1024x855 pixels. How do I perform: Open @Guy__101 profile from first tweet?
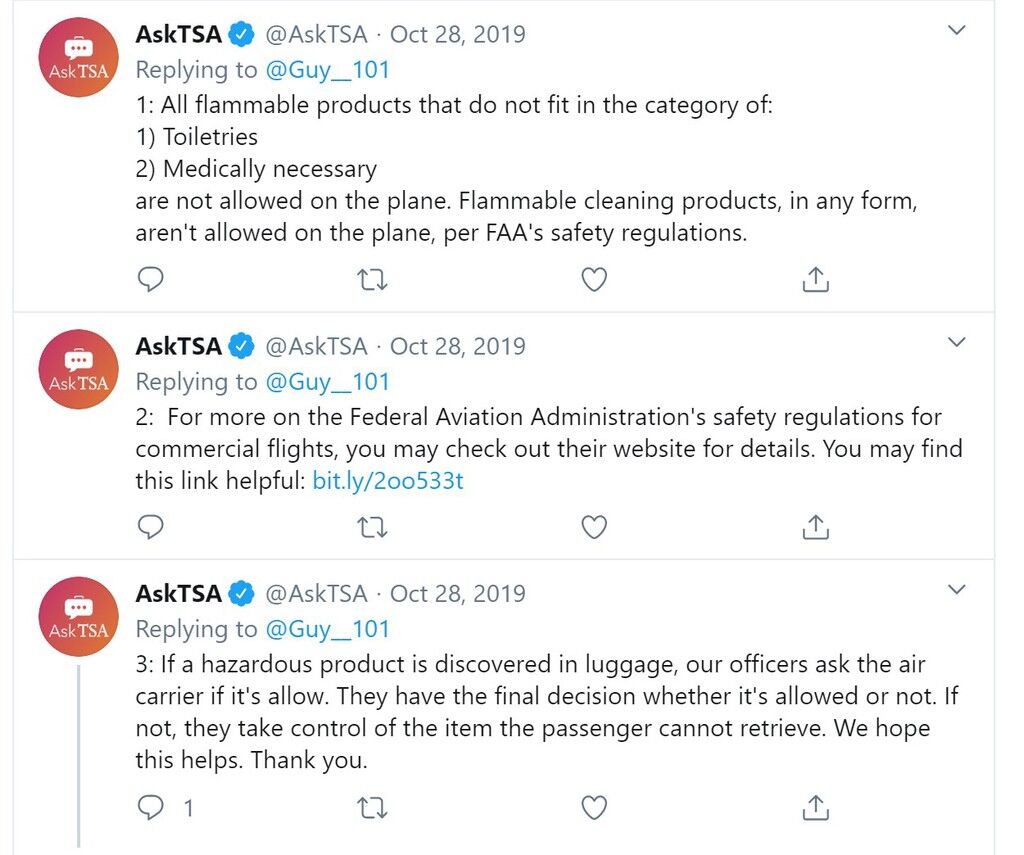327,70
